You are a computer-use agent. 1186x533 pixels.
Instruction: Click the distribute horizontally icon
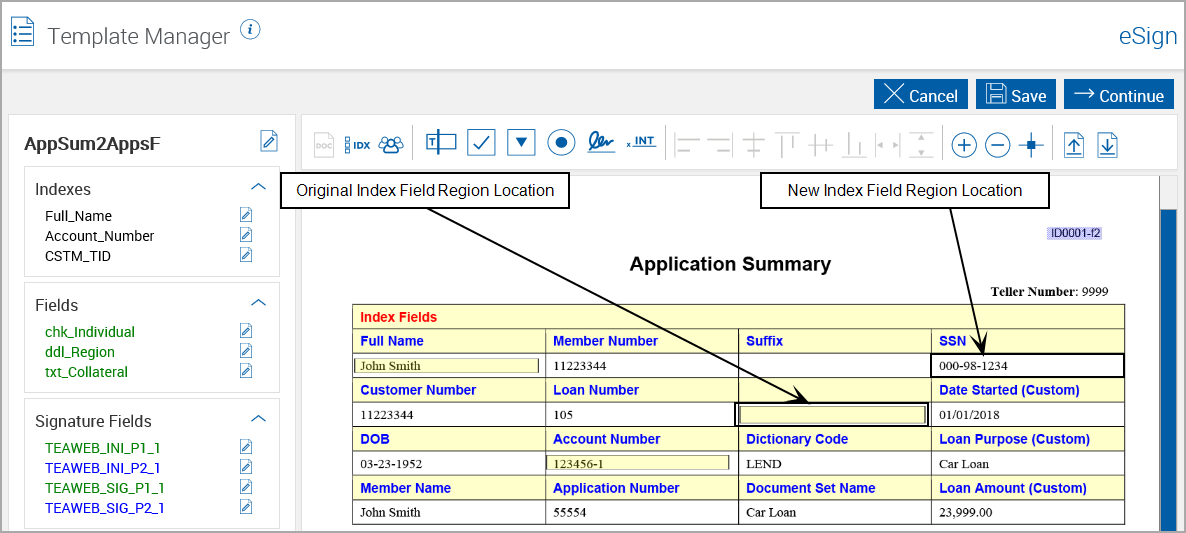click(887, 144)
